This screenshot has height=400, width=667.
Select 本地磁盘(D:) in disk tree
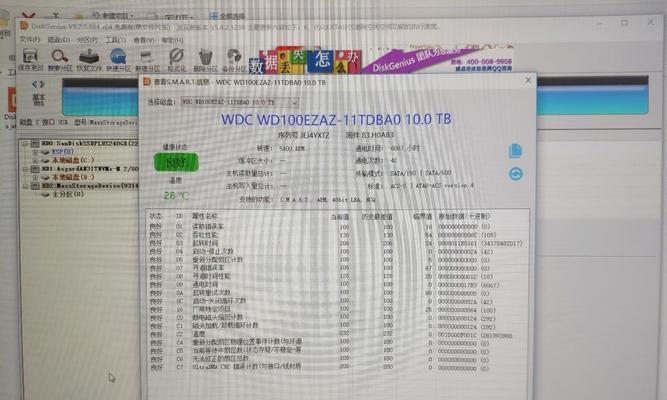[x=73, y=177]
